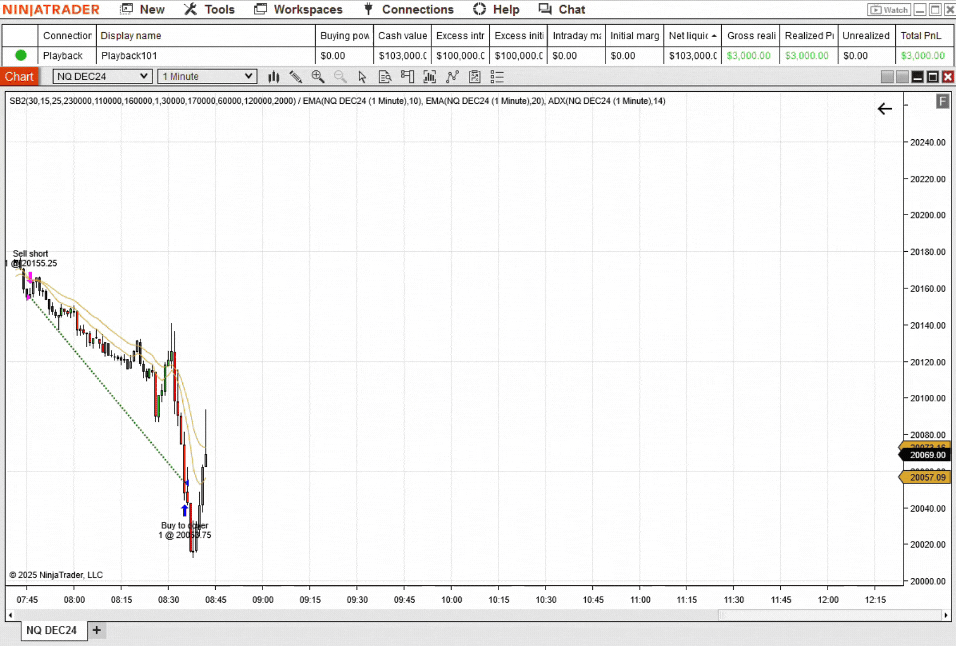This screenshot has height=646, width=956.
Task: Click the 20000.00 price axis label
Action: [x=927, y=581]
